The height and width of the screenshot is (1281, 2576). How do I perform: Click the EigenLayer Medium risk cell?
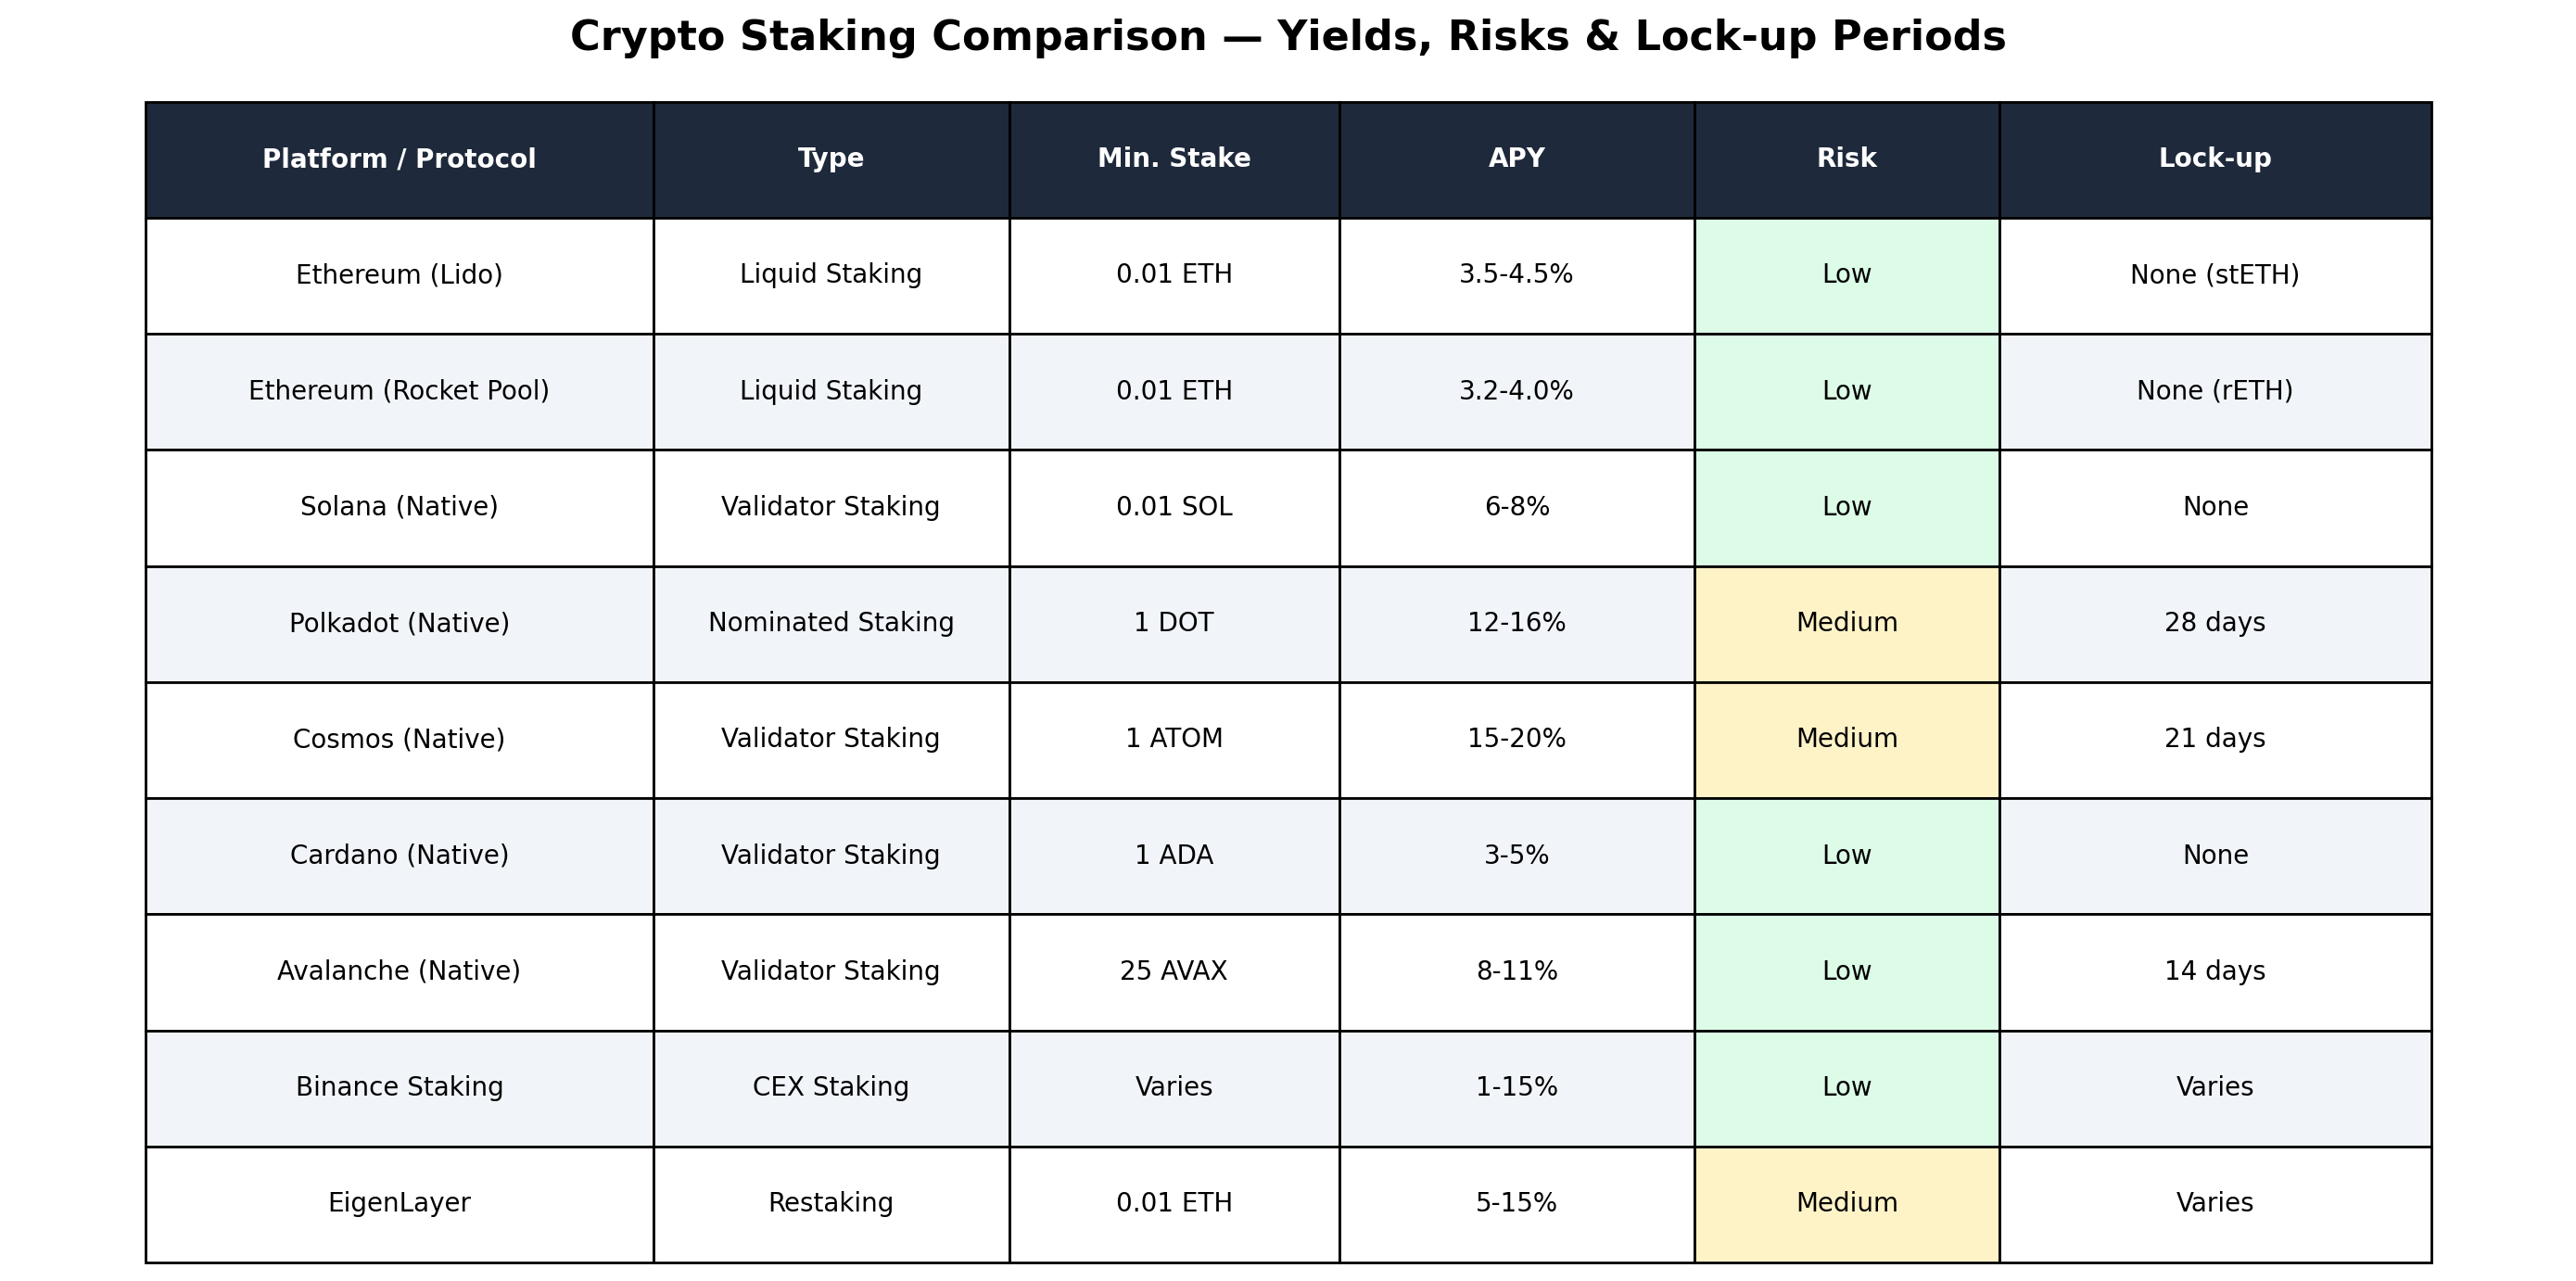point(1846,1204)
